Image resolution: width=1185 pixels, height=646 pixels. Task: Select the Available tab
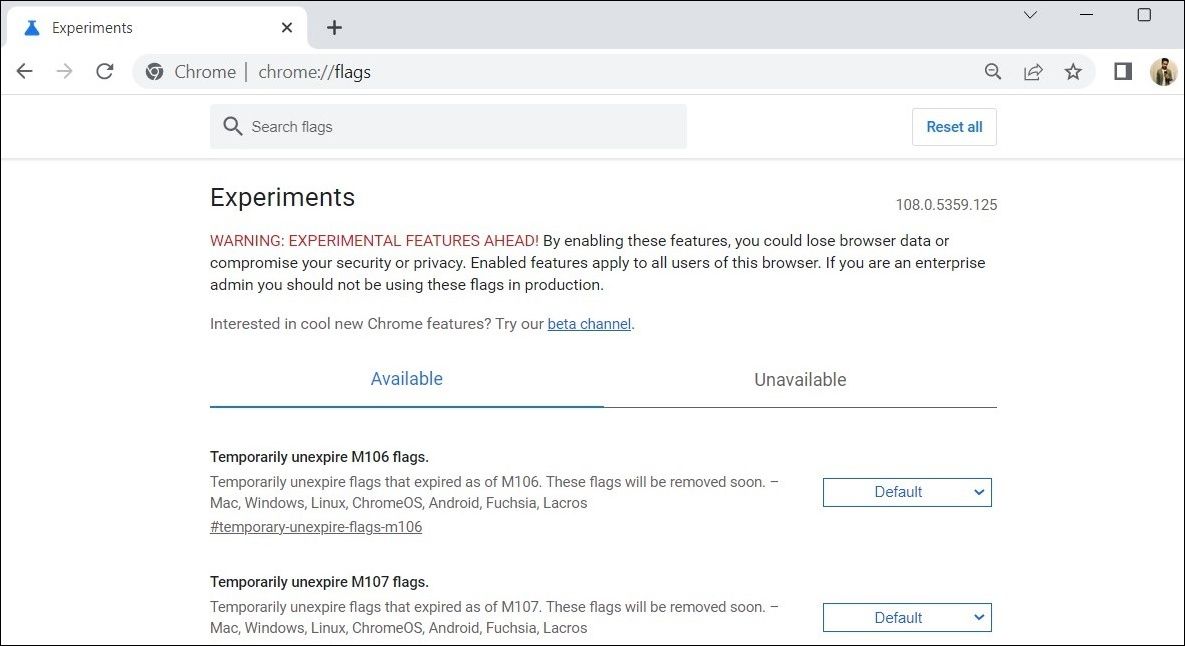pyautogui.click(x=406, y=379)
